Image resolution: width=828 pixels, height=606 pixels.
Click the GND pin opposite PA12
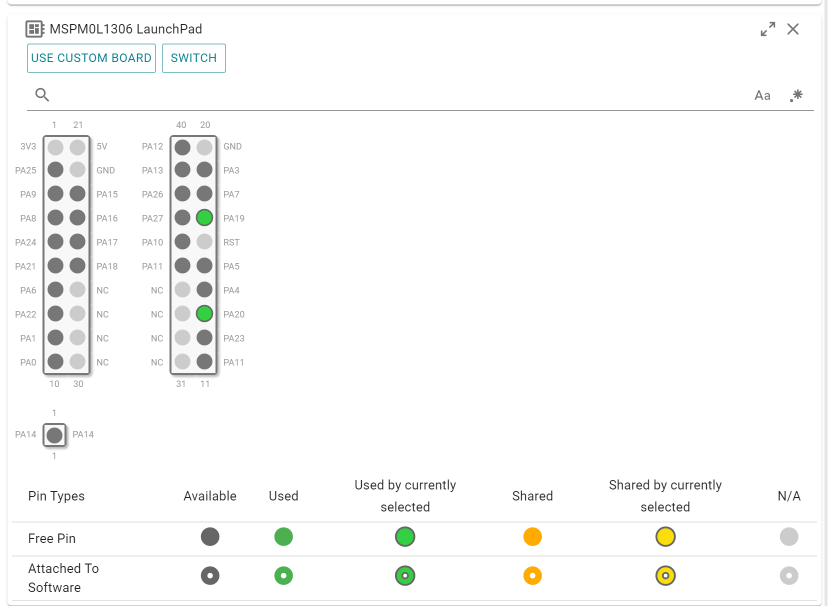[x=204, y=147]
